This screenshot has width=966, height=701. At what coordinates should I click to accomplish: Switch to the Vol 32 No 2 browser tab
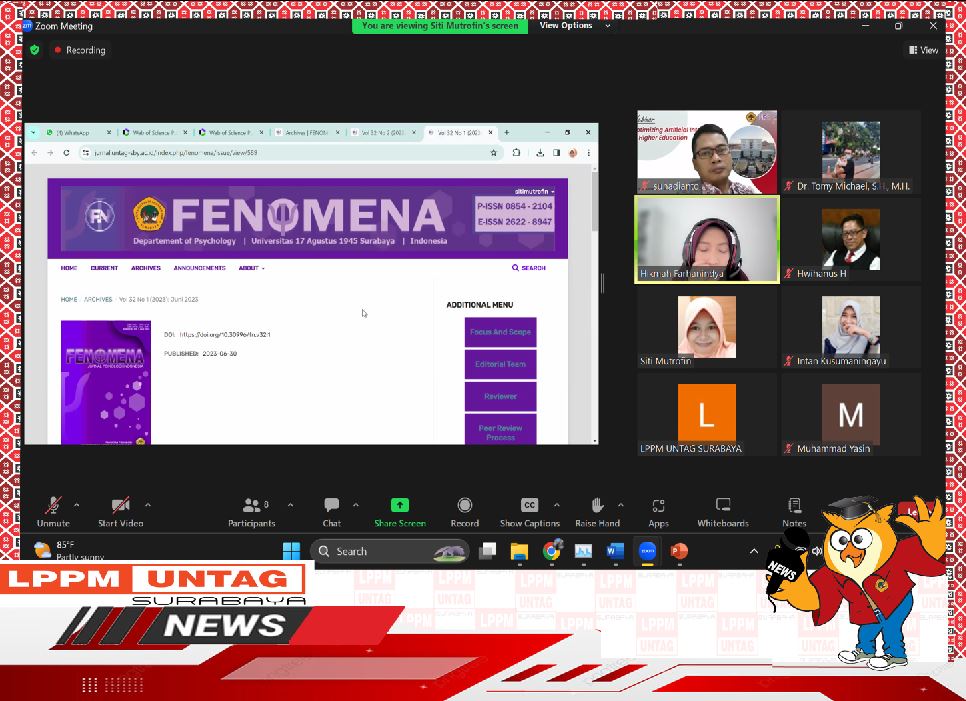pyautogui.click(x=383, y=132)
